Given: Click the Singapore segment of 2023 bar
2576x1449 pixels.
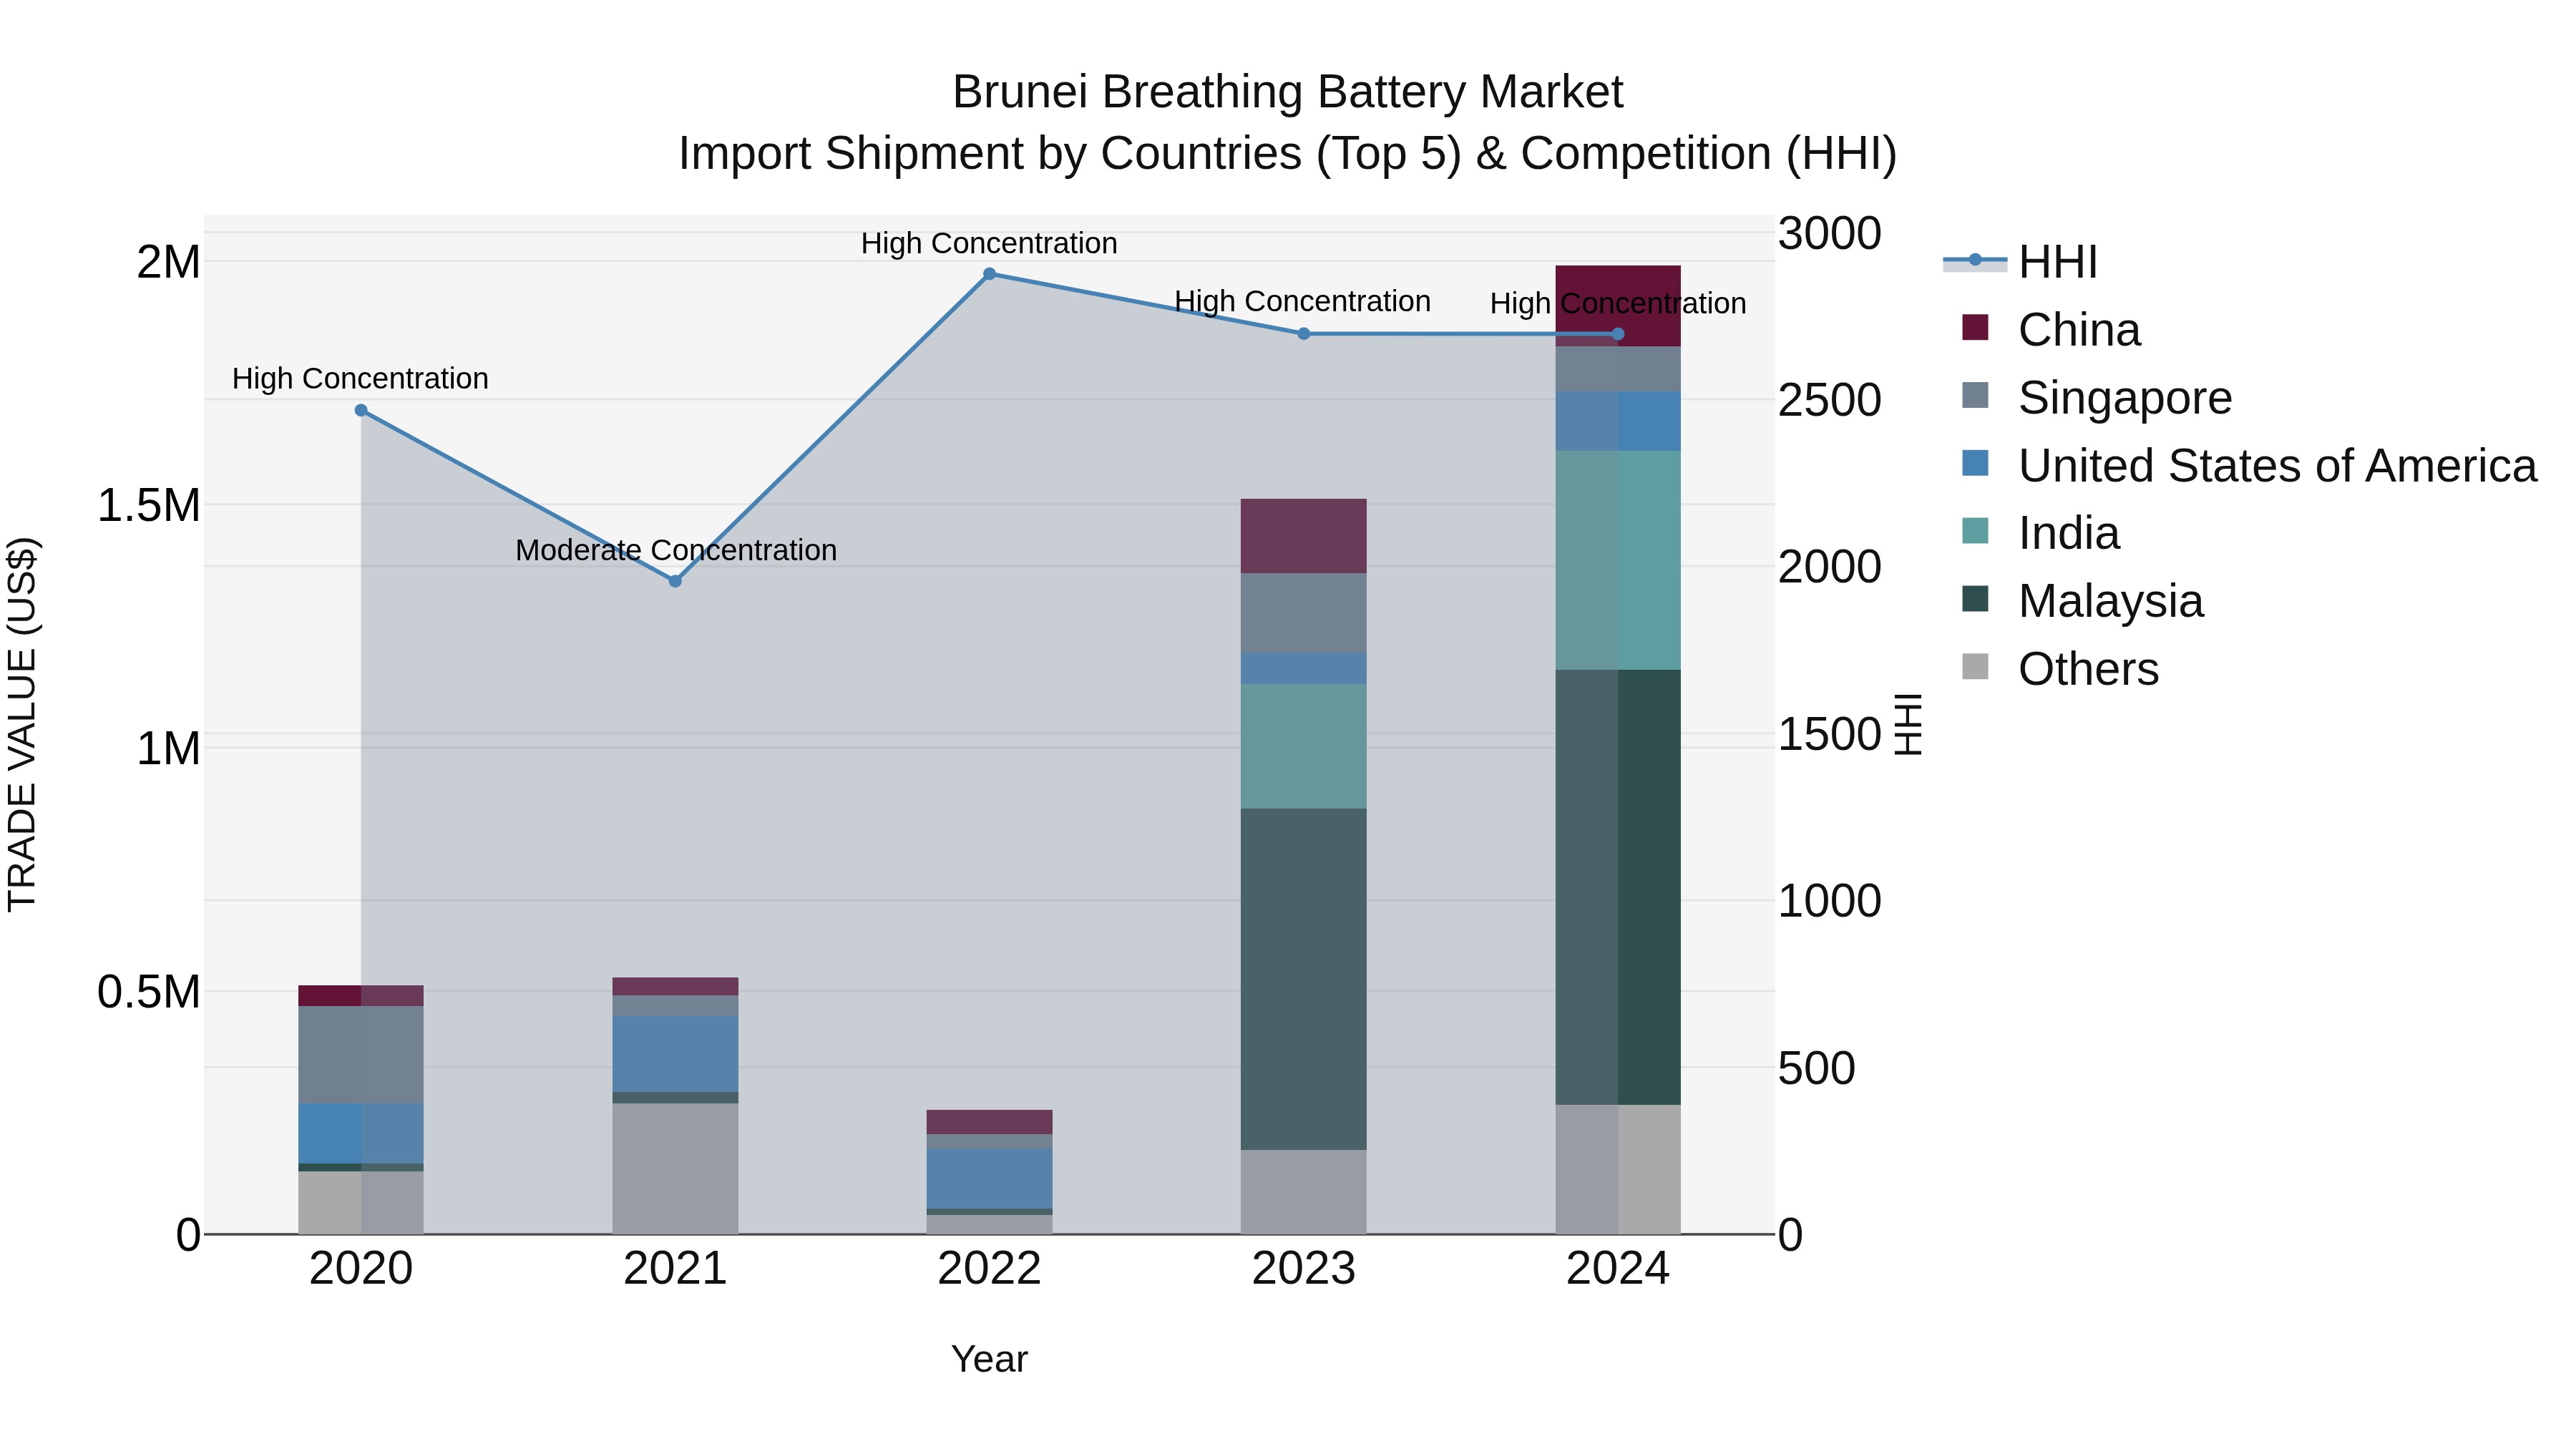Looking at the screenshot, I should (1303, 613).
